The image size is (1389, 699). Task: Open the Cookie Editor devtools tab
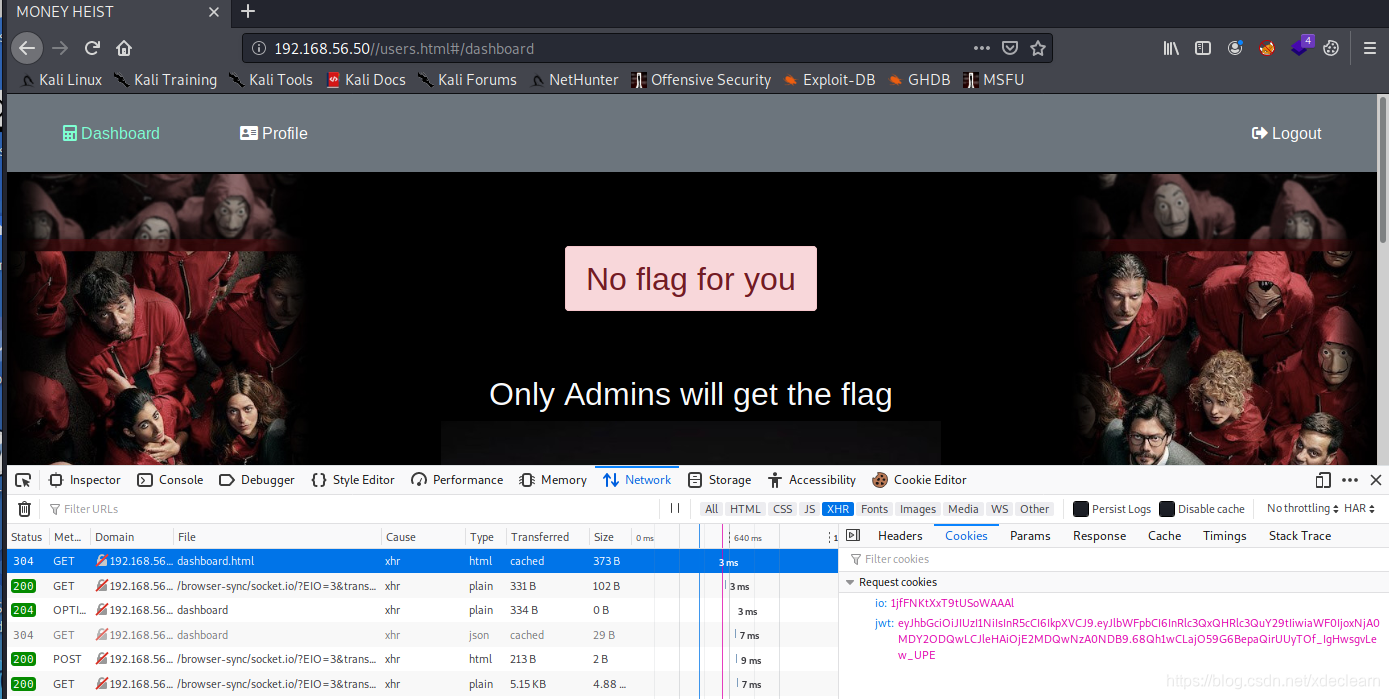(919, 480)
